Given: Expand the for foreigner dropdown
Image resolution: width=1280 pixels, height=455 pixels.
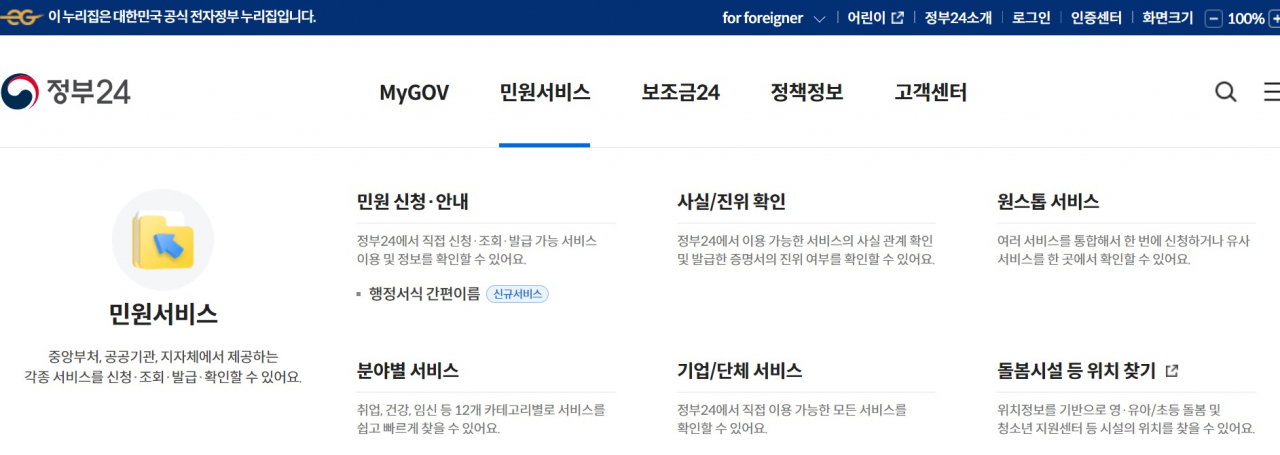Looking at the screenshot, I should (774, 18).
